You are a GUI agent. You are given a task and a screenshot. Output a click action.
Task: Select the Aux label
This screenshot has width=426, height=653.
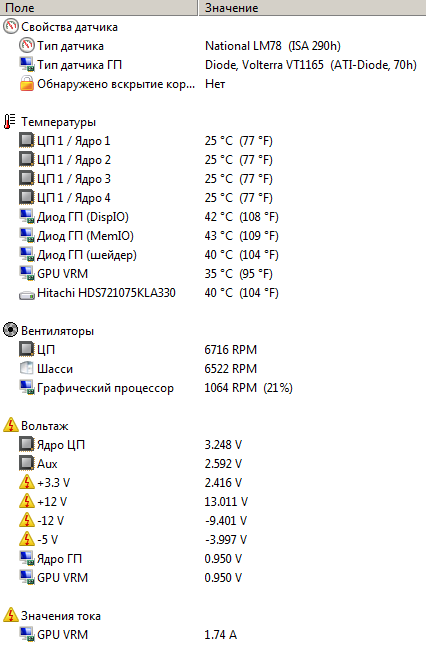(47, 464)
